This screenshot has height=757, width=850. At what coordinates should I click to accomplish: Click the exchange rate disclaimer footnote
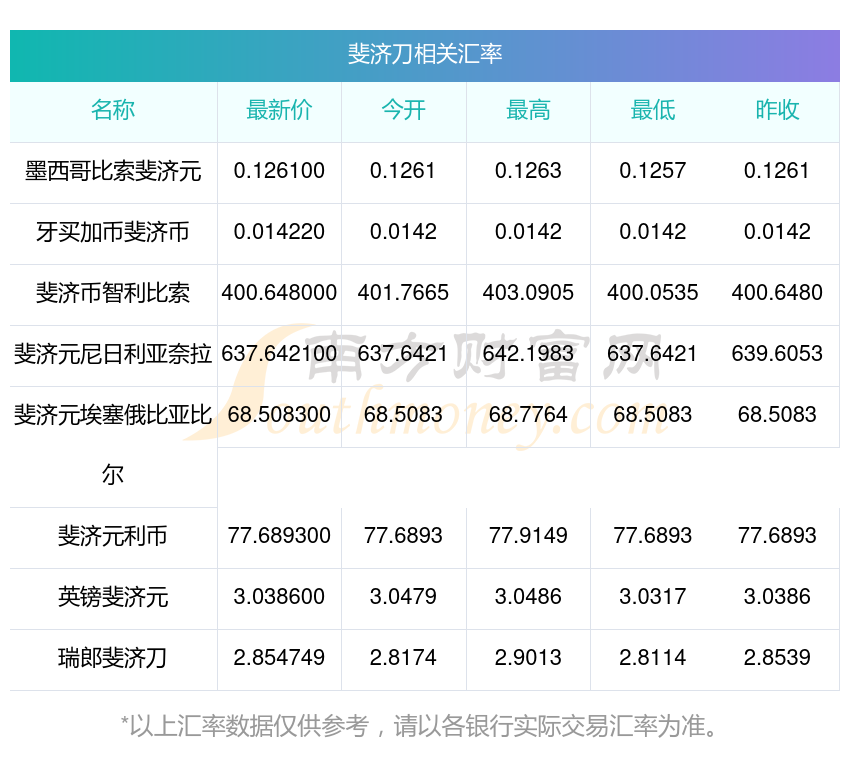(x=424, y=725)
